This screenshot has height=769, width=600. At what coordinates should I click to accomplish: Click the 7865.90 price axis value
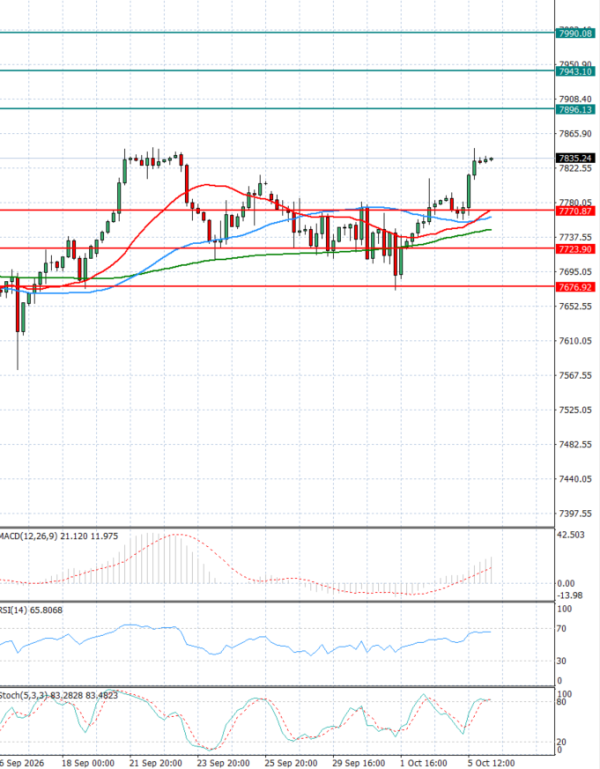coord(575,133)
